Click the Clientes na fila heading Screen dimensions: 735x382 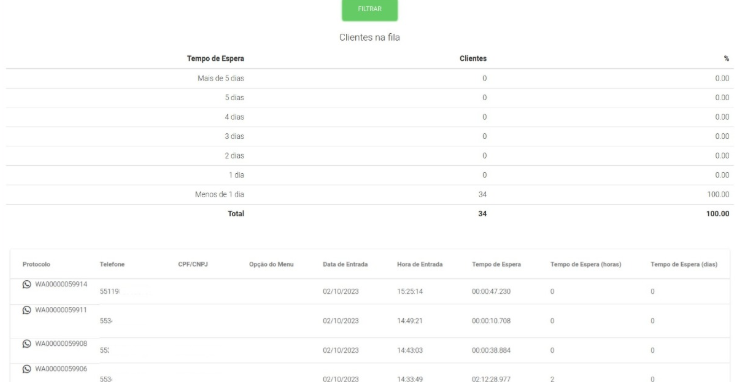click(369, 37)
